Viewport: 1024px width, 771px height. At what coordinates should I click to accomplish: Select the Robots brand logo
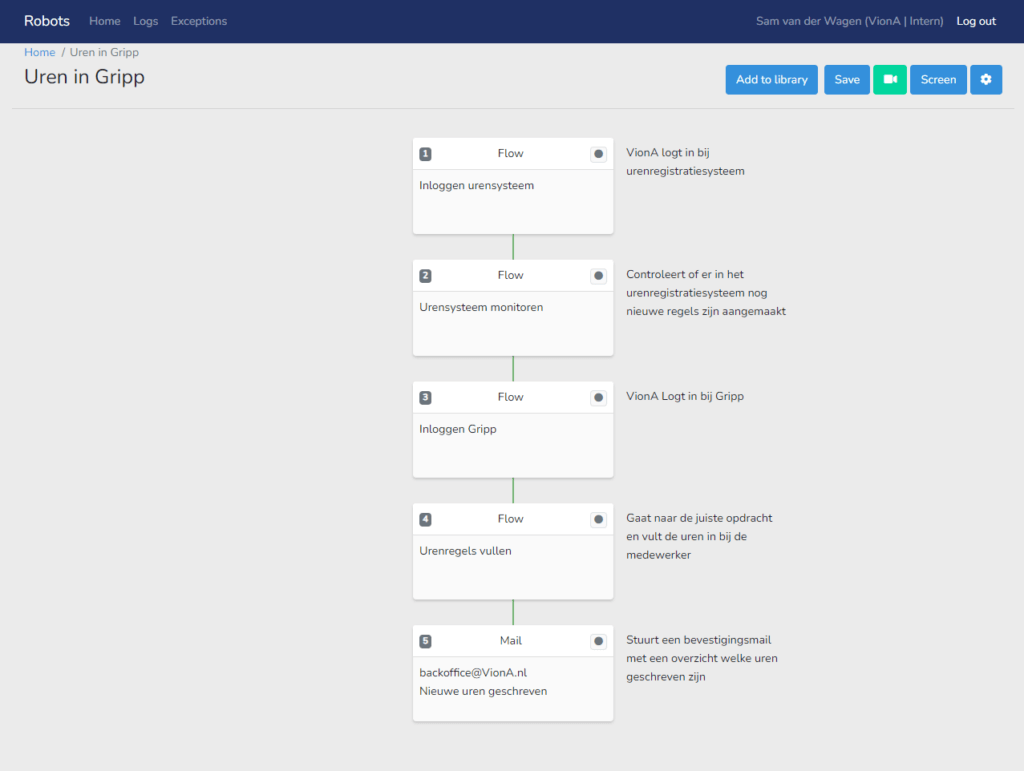click(46, 21)
